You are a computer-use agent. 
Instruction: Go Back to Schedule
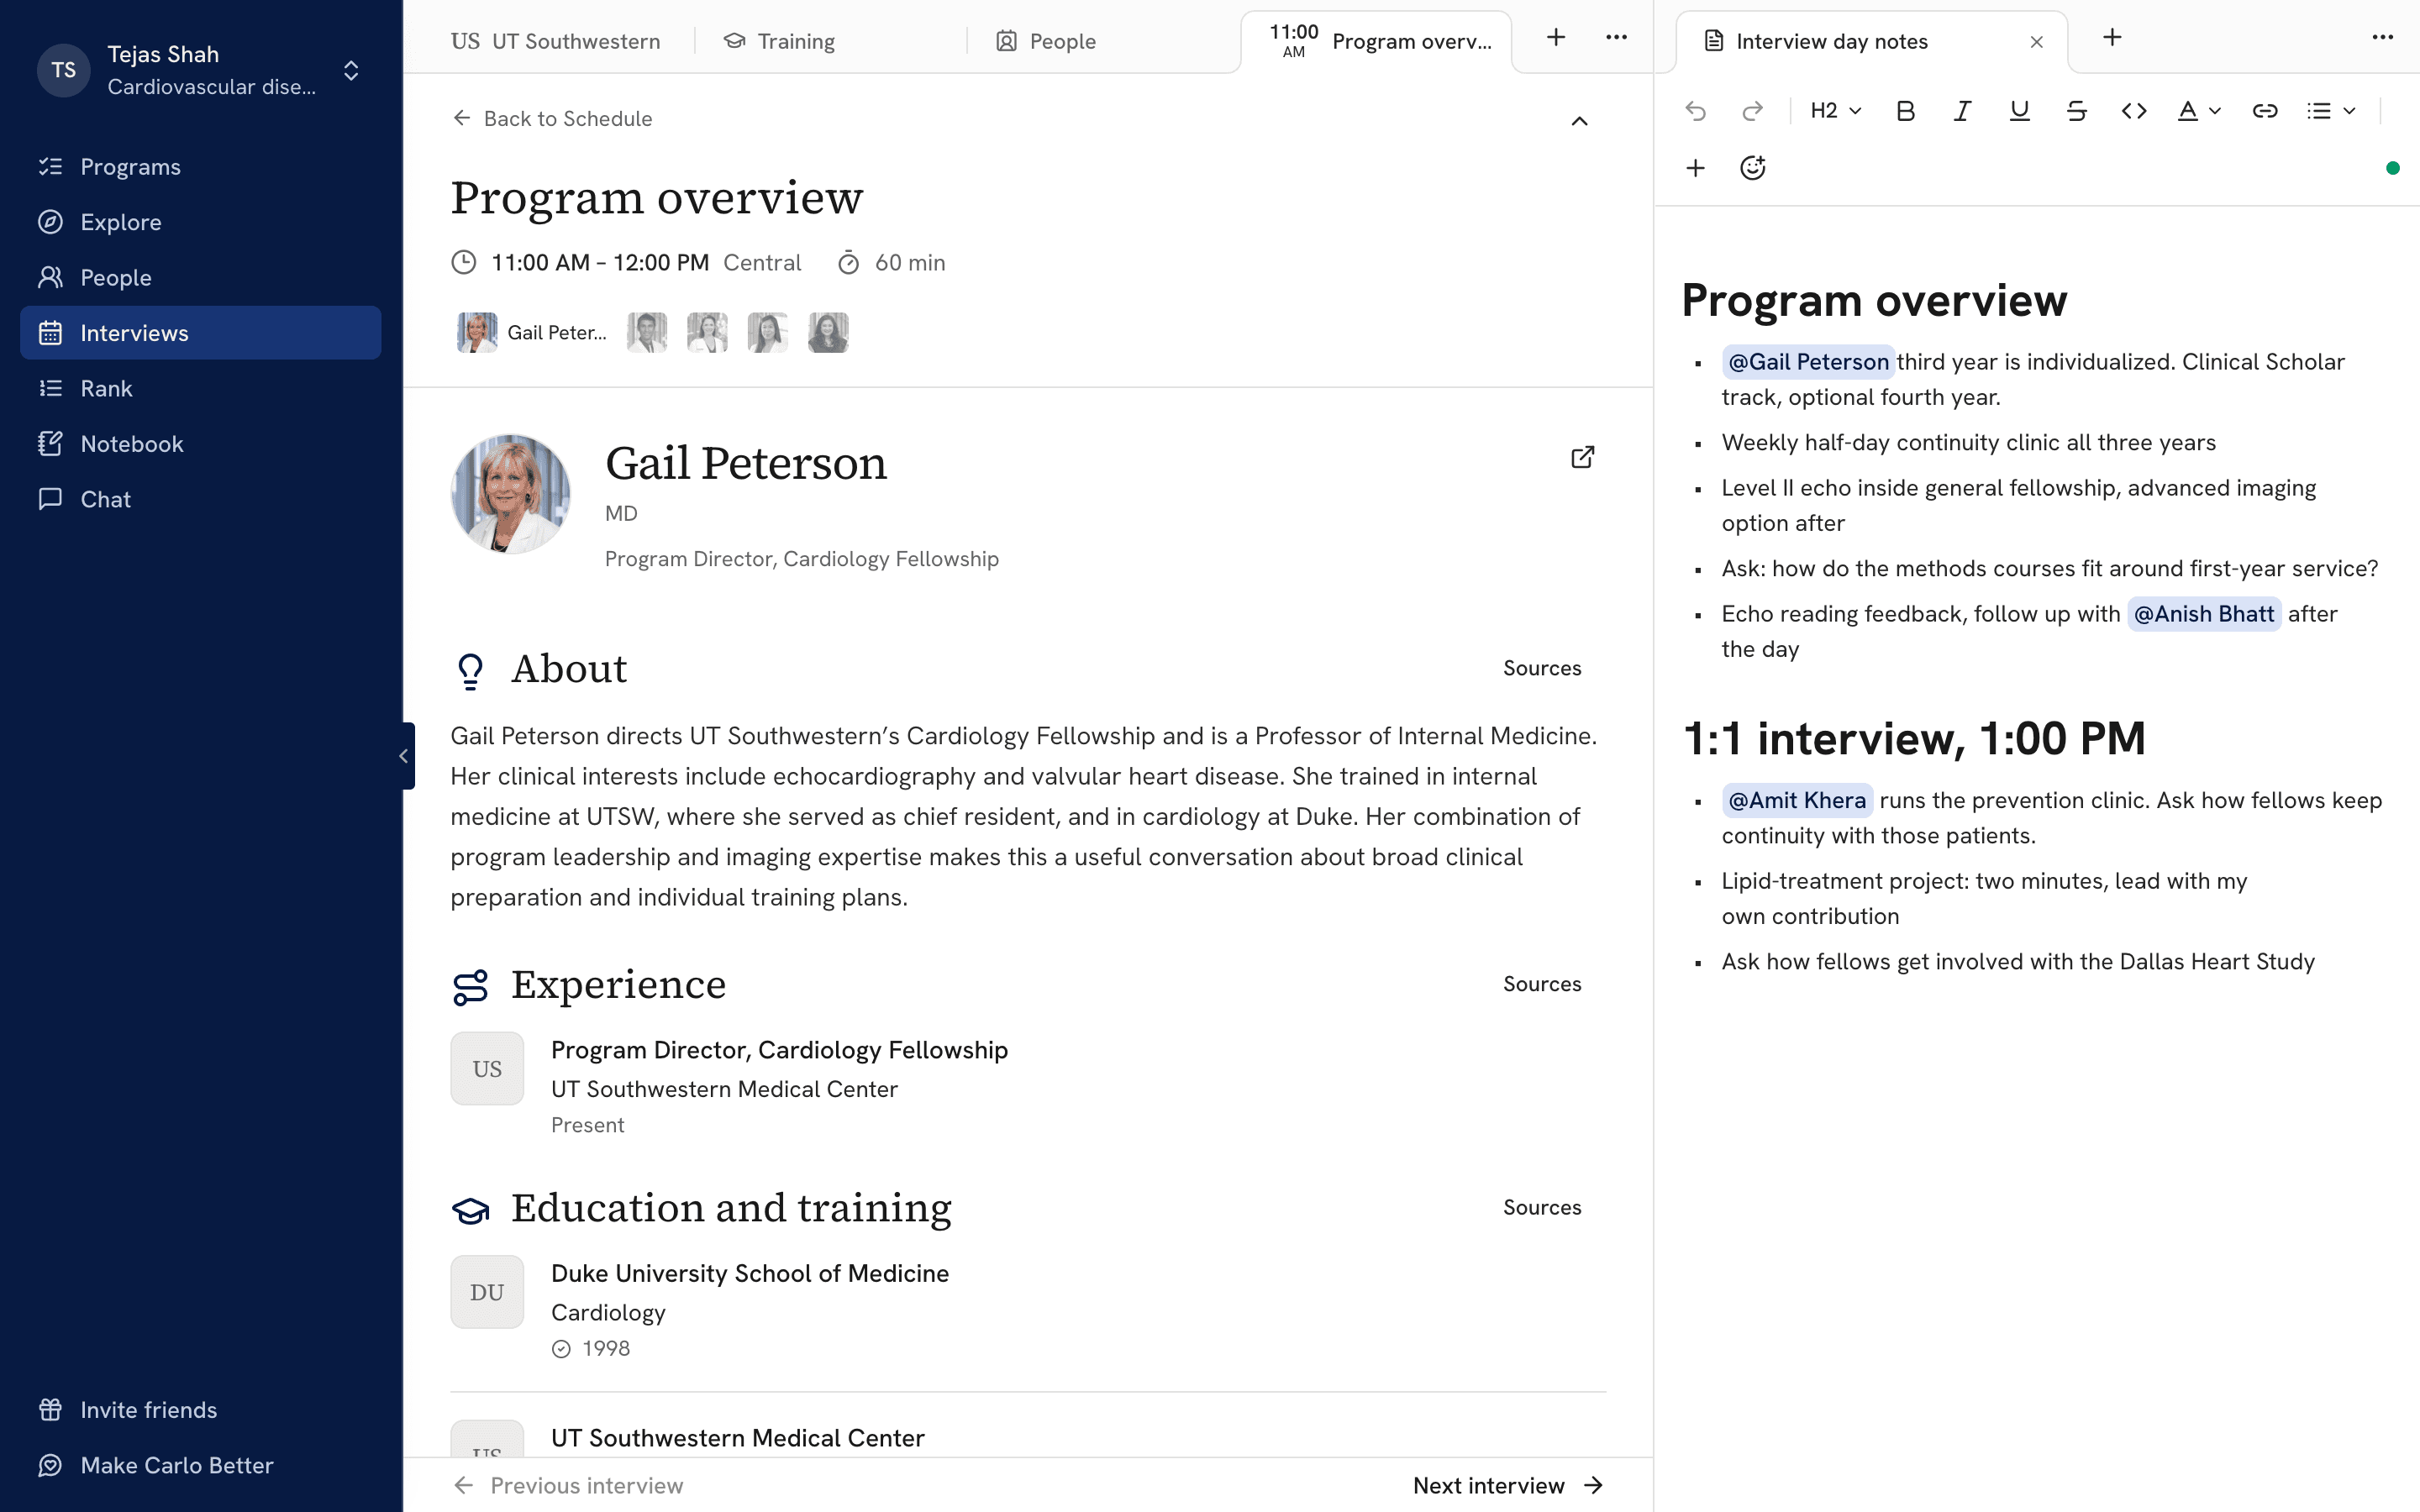tap(552, 118)
